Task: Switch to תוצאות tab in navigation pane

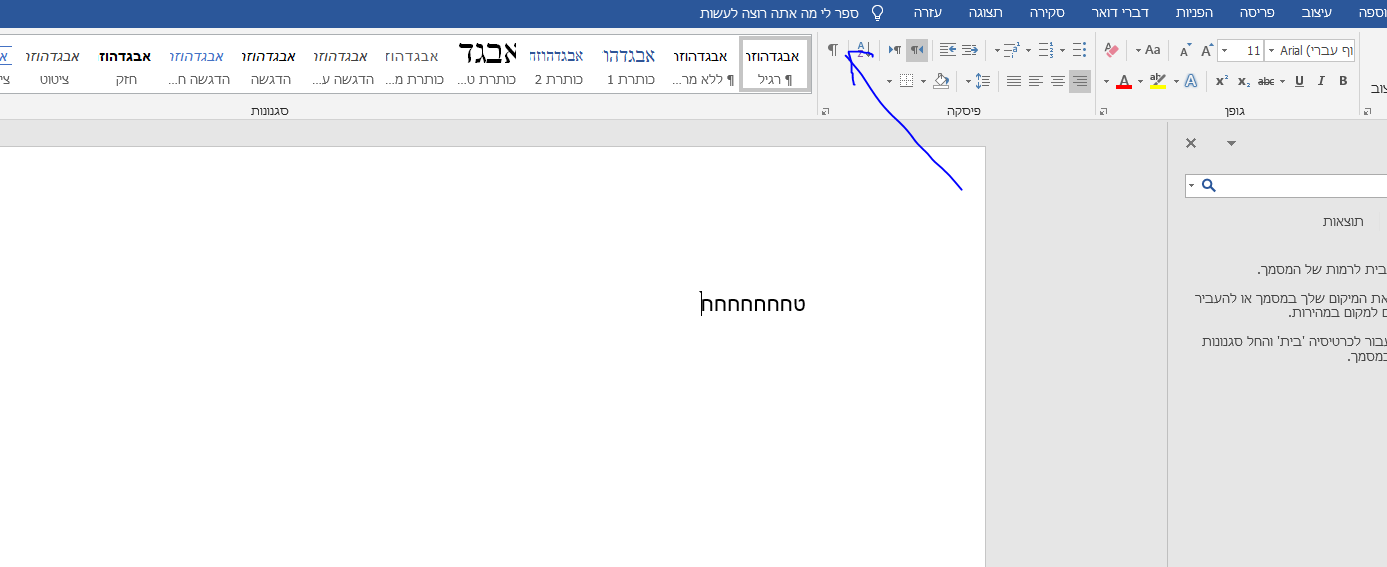Action: click(x=1343, y=221)
